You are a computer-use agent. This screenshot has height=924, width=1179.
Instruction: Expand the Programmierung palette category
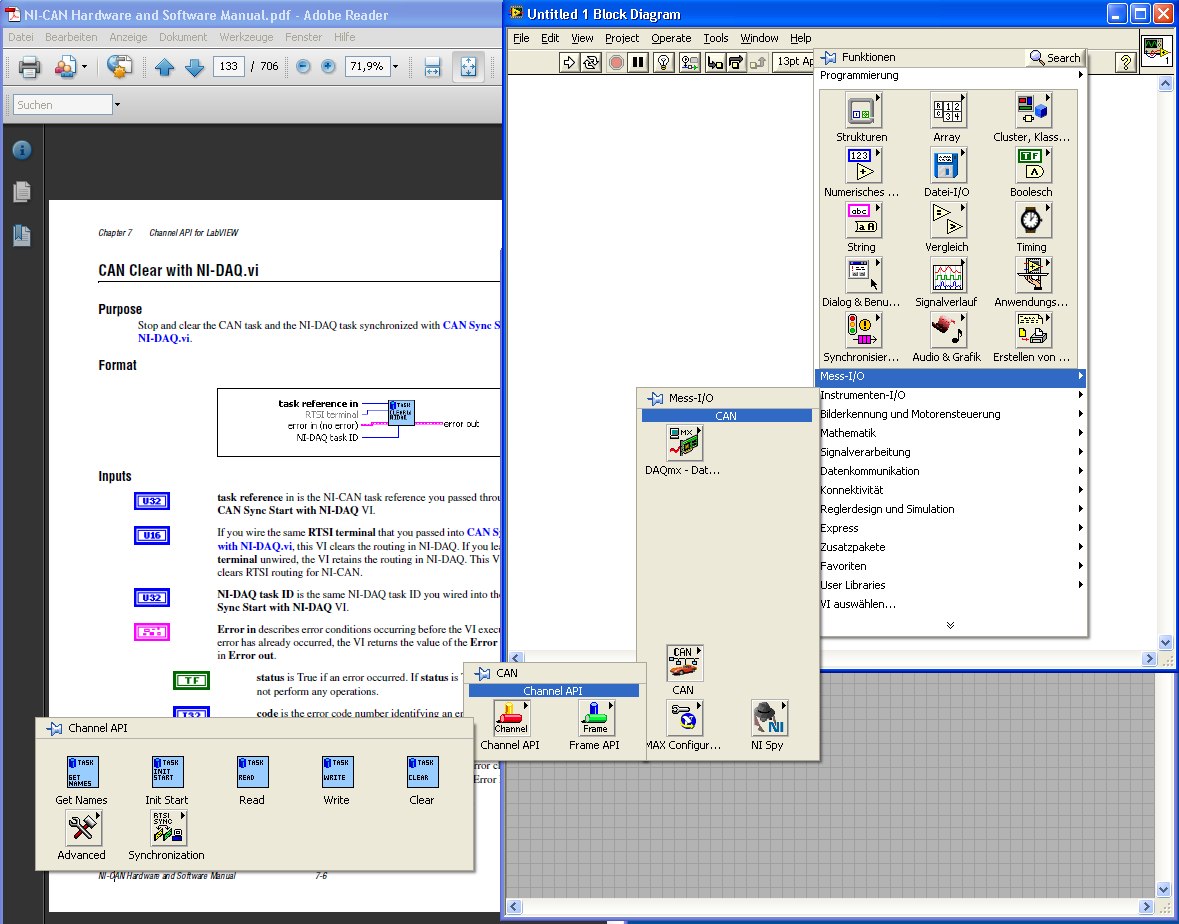click(x=951, y=75)
